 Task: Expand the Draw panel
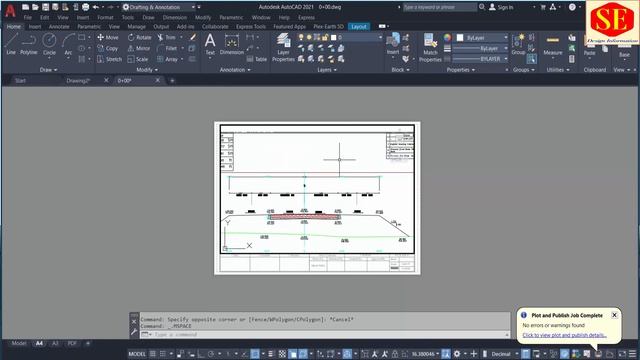(x=48, y=70)
